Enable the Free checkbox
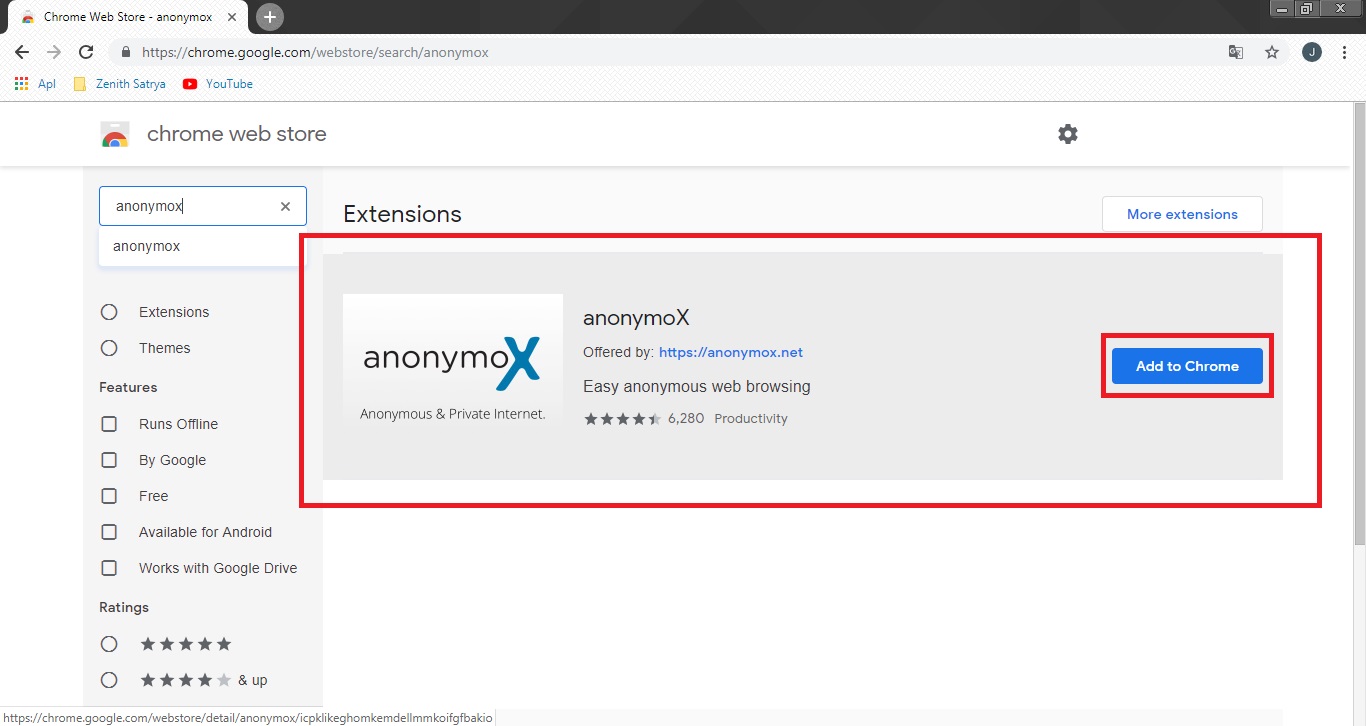Image resolution: width=1366 pixels, height=726 pixels. [109, 496]
